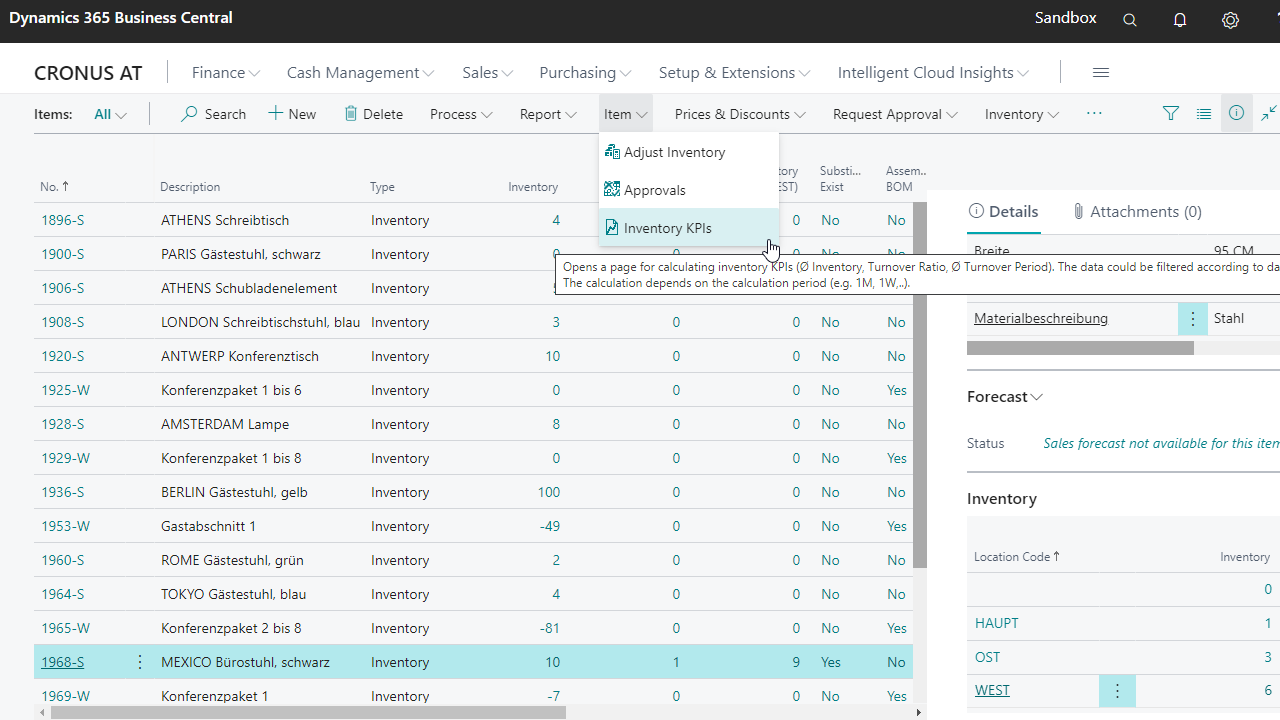Click the filter funnel icon
The height and width of the screenshot is (720, 1280).
point(1171,114)
